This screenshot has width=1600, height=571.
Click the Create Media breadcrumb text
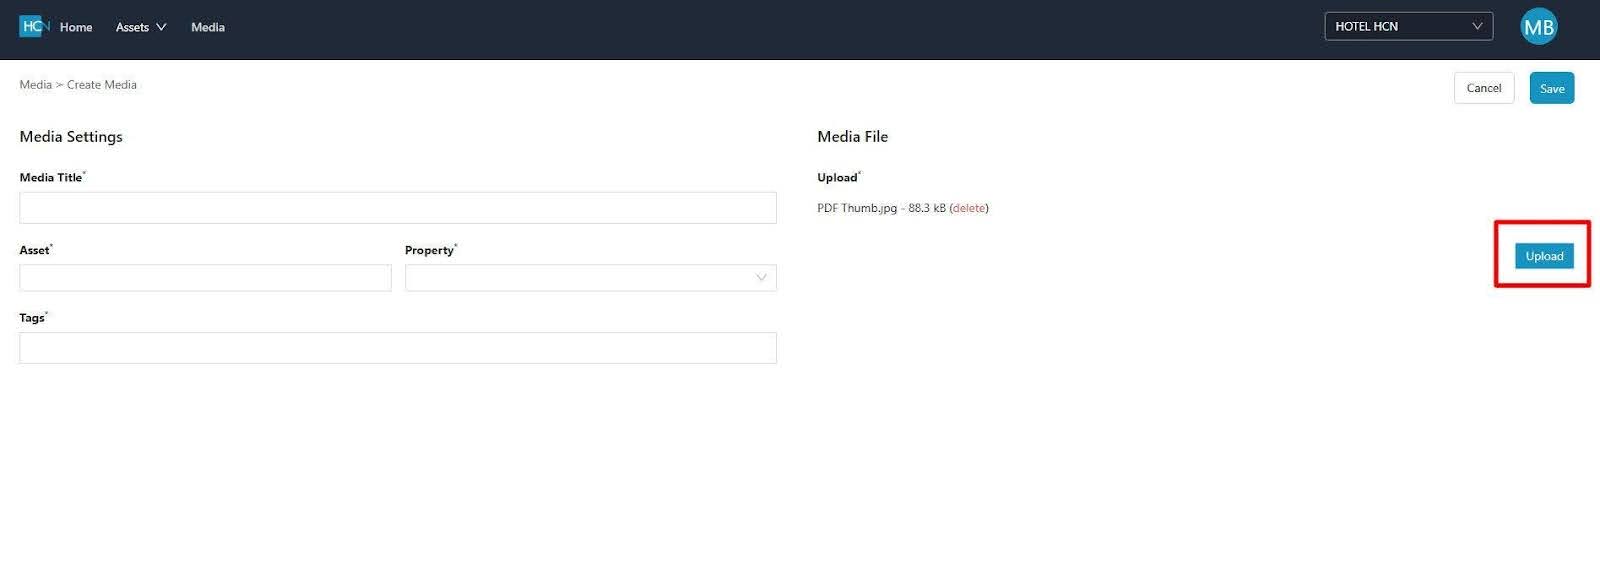[x=102, y=85]
